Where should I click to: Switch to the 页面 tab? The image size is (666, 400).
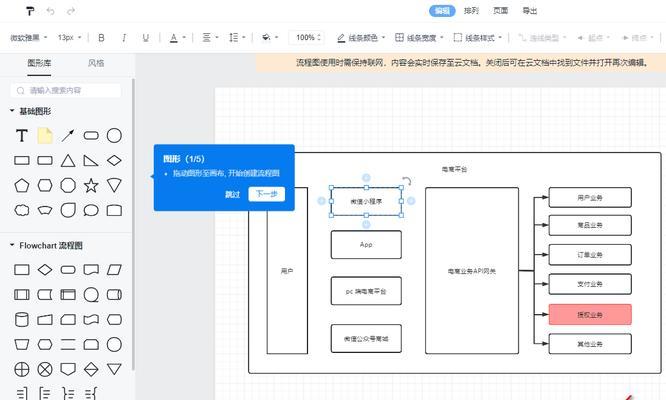click(x=500, y=11)
